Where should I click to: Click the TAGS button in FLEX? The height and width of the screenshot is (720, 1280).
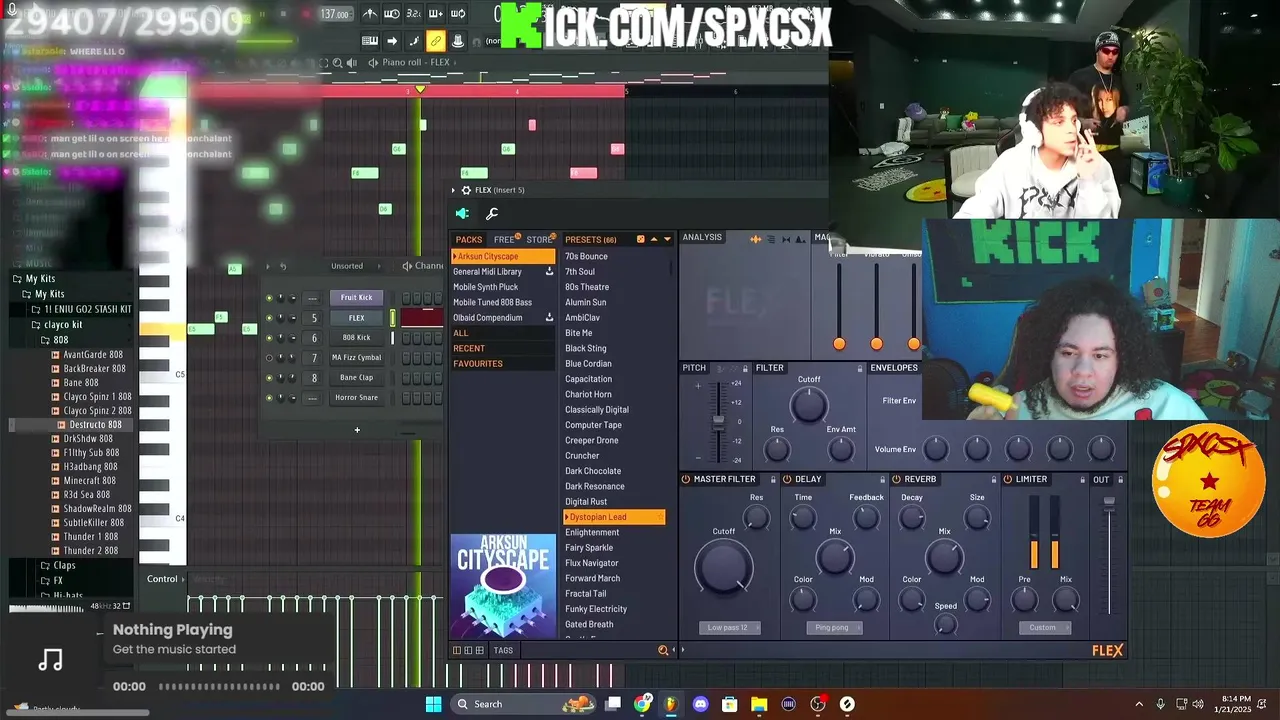click(x=503, y=651)
